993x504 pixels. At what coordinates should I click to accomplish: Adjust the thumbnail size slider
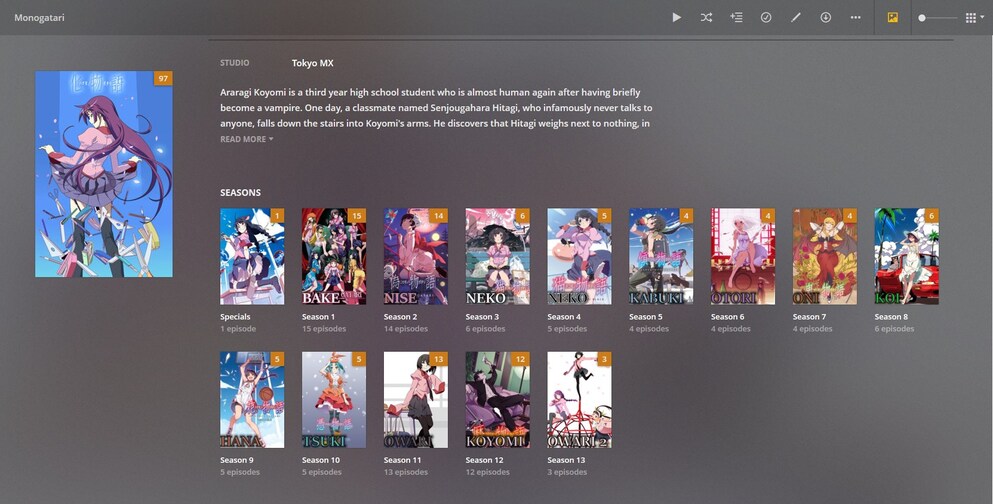pos(939,18)
